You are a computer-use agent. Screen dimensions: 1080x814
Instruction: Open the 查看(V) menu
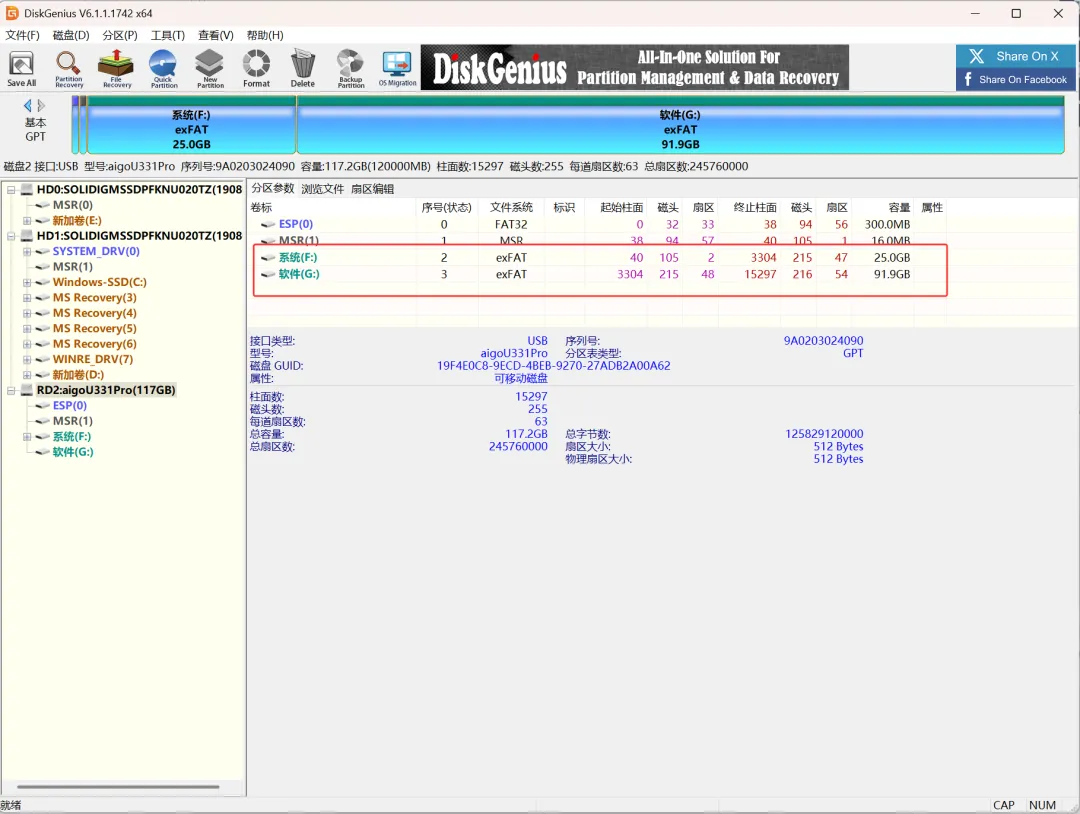pos(216,35)
